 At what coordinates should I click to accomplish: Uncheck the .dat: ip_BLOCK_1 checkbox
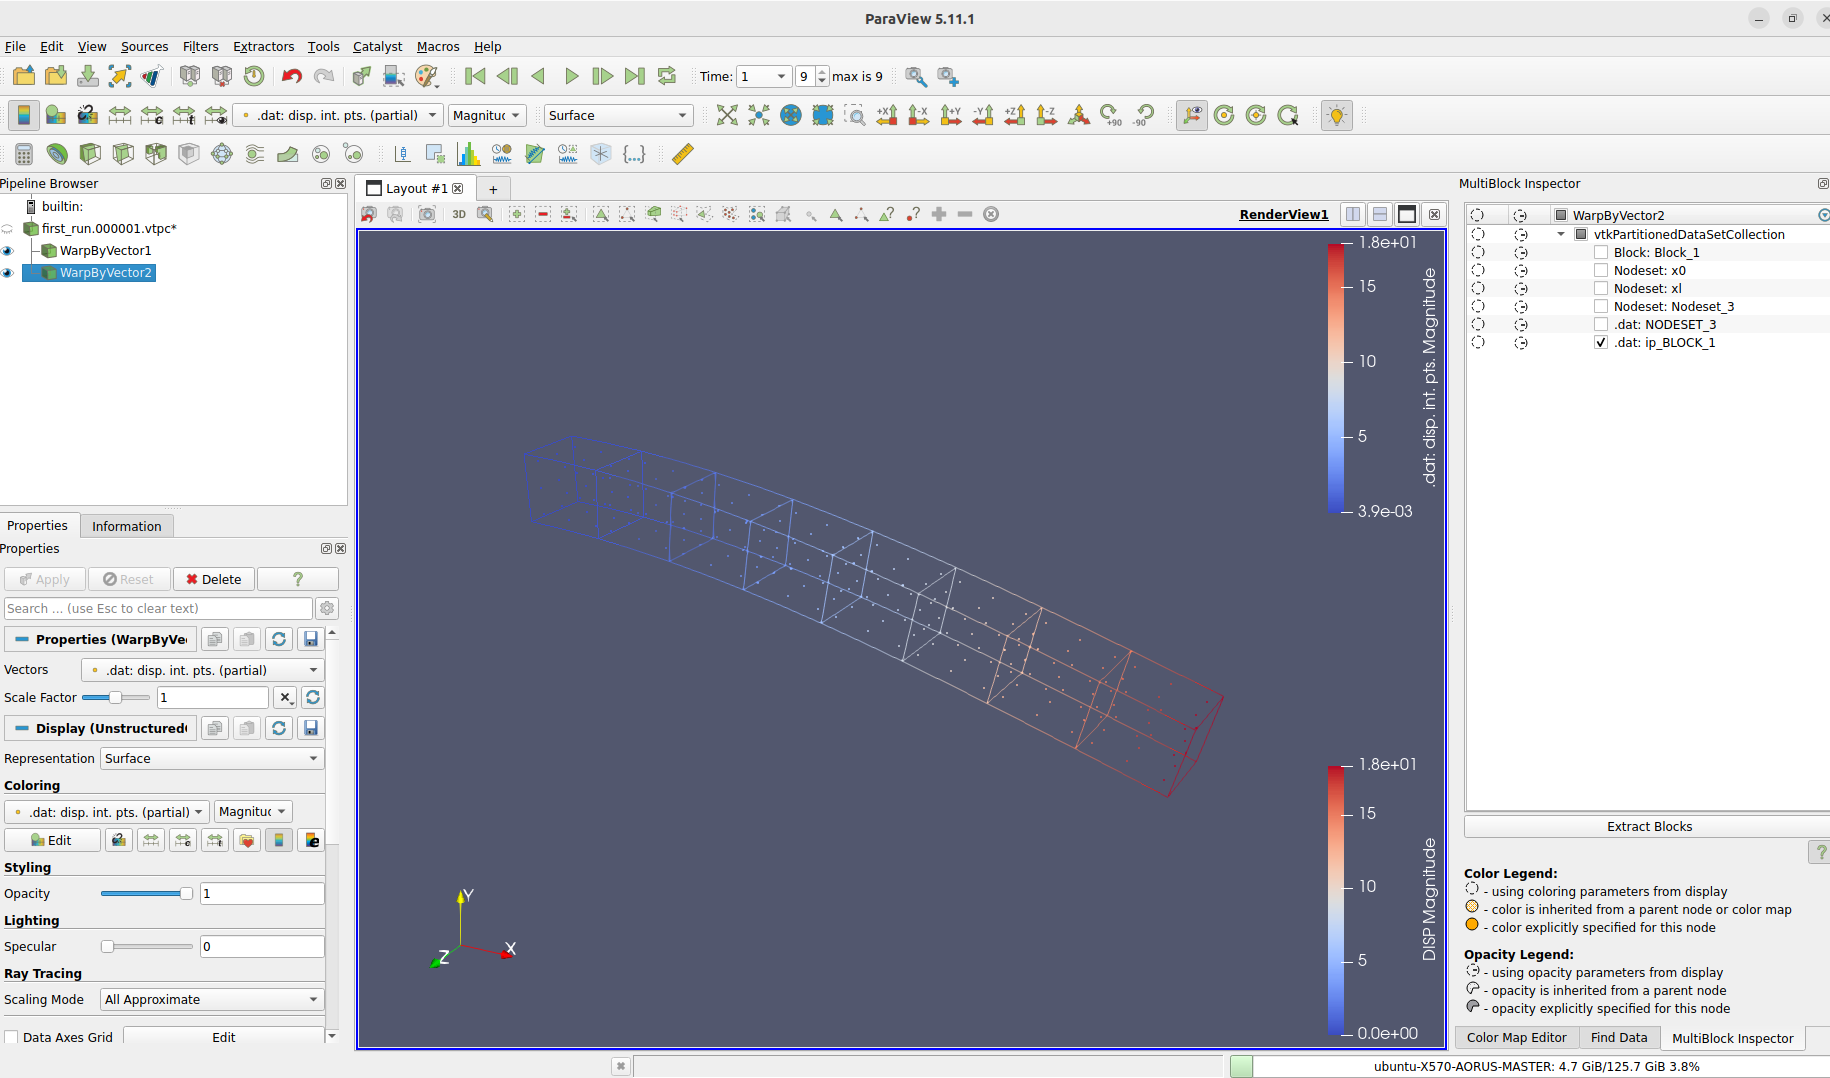[1601, 343]
